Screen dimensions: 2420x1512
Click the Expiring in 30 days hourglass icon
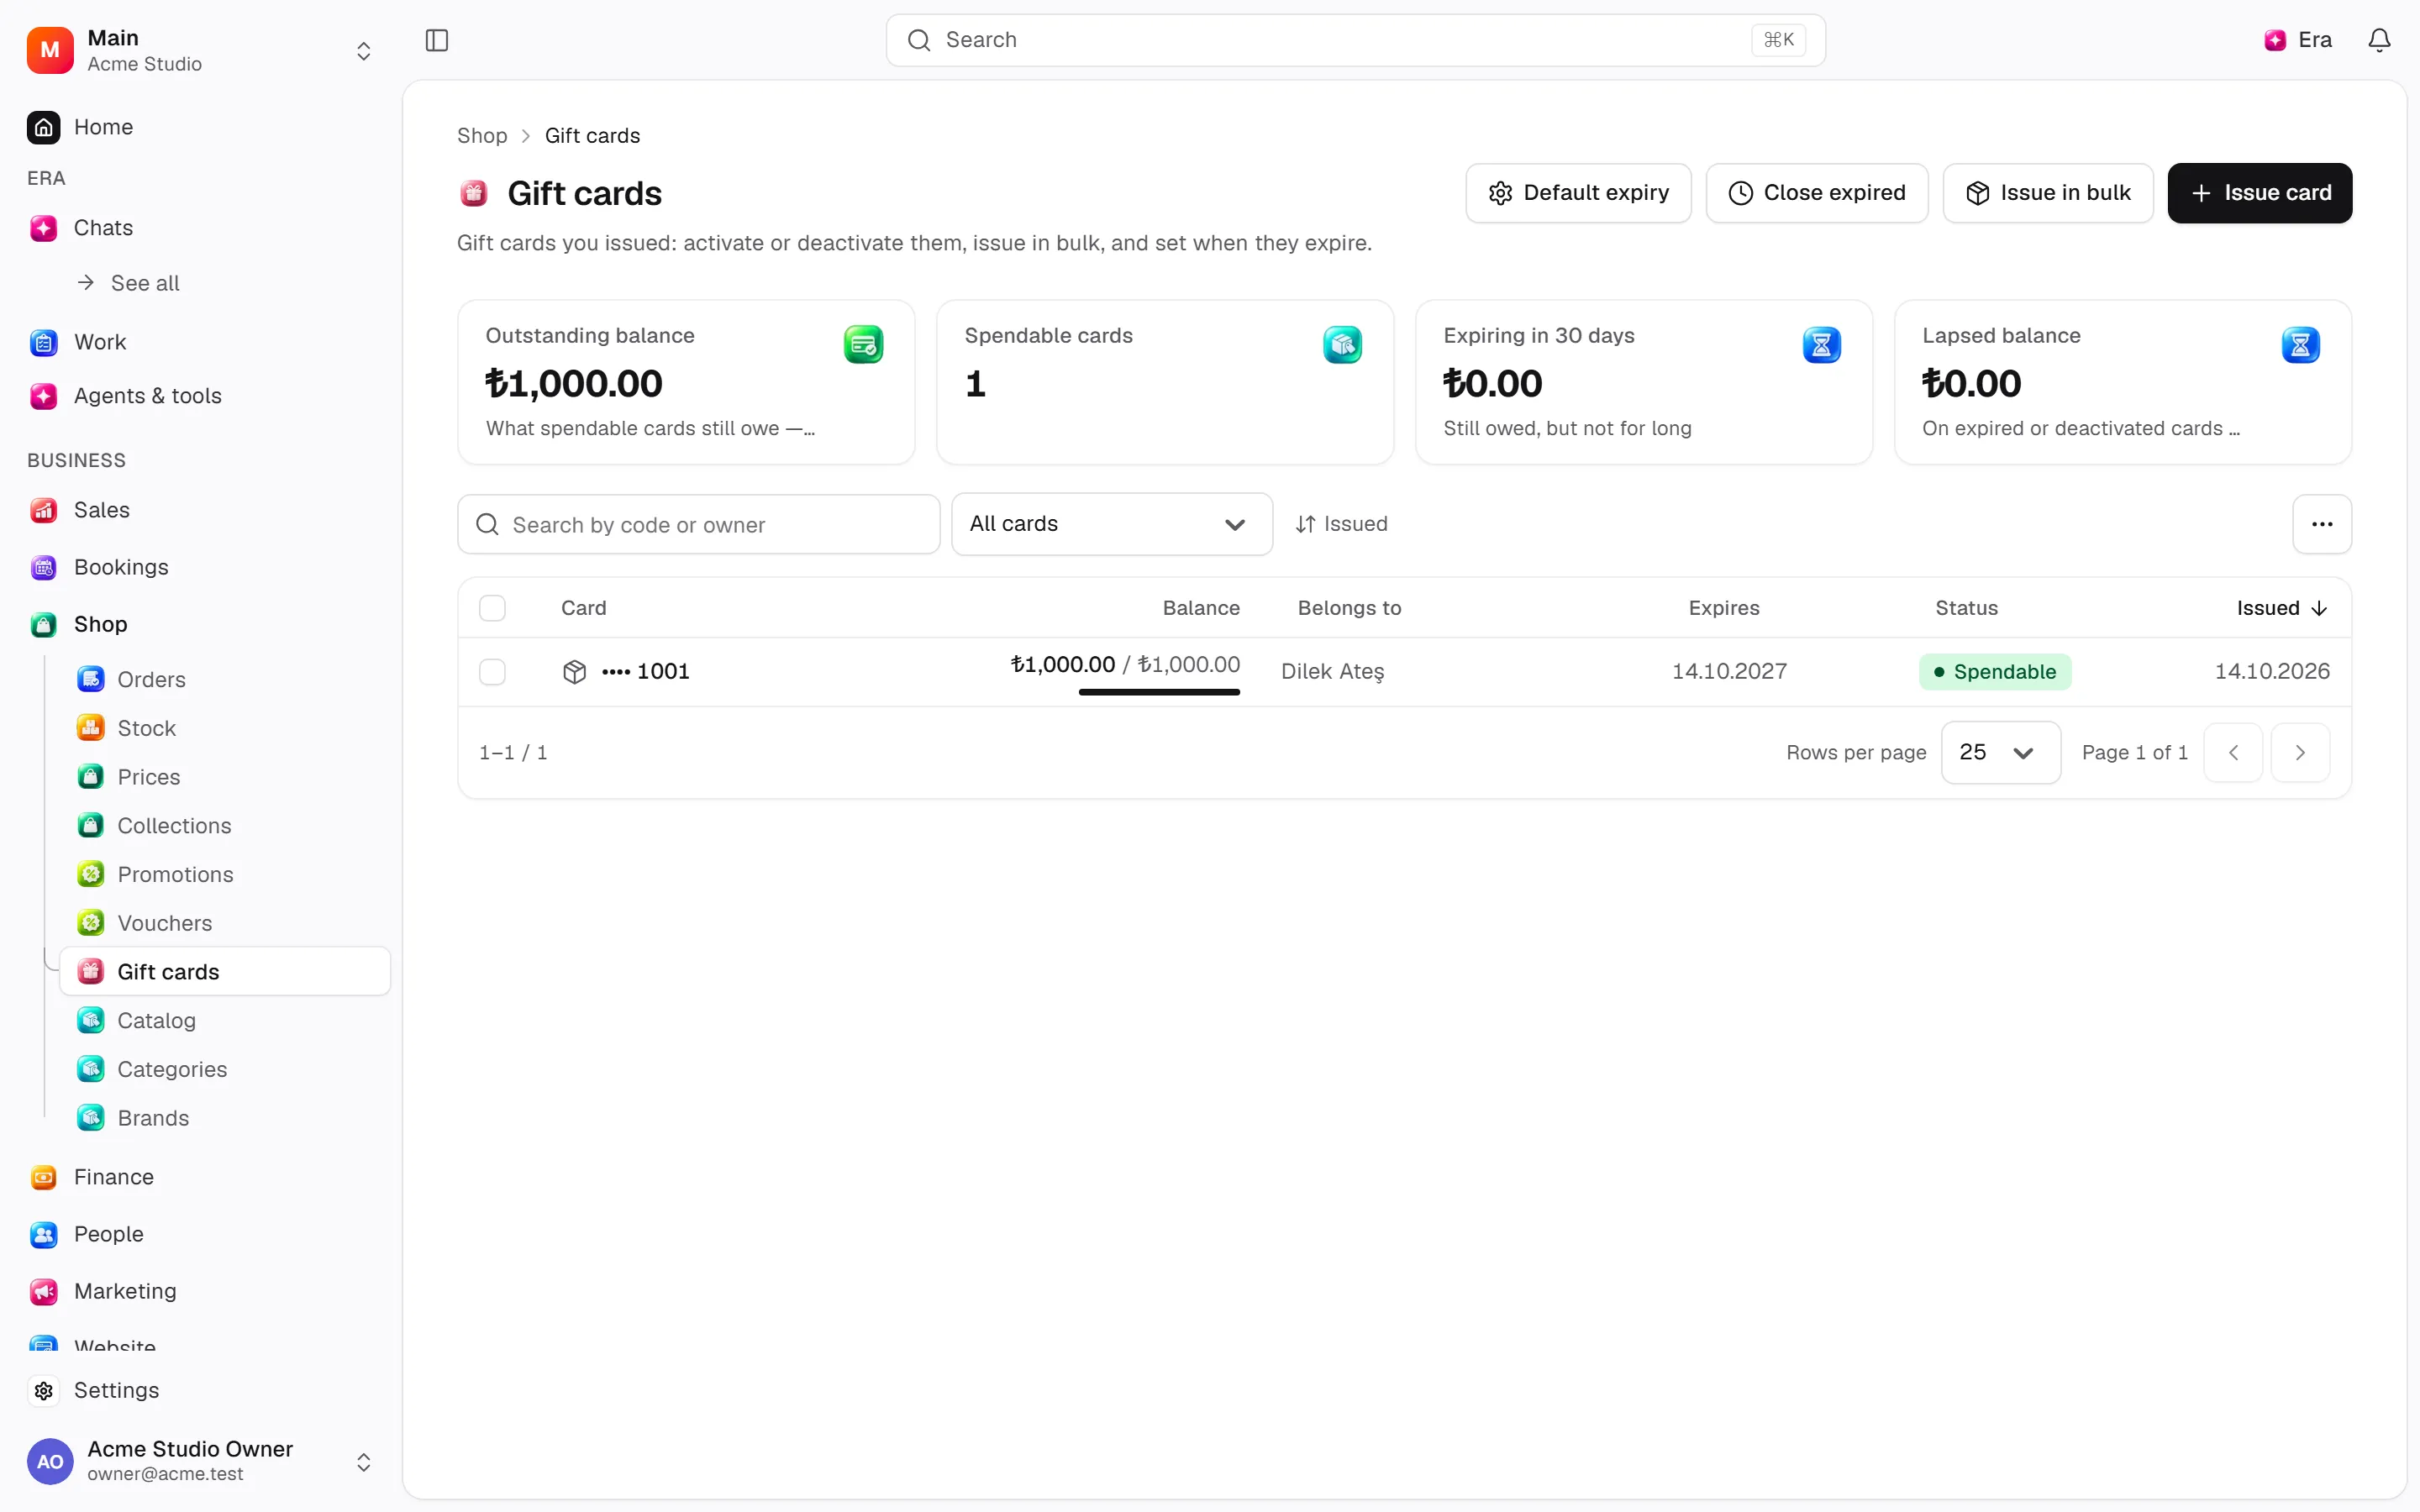(x=1821, y=345)
